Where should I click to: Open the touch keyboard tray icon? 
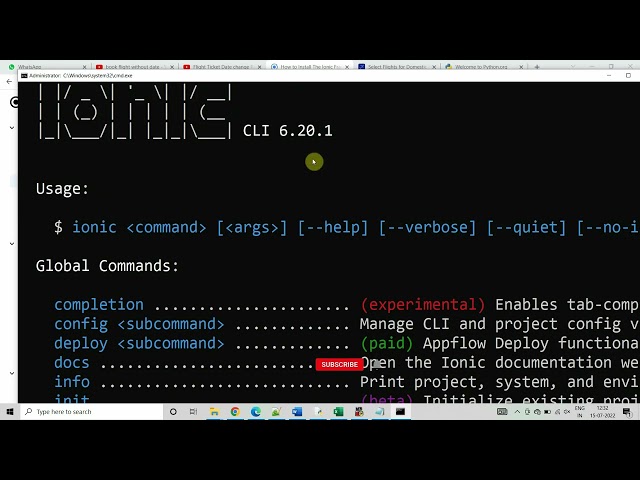coord(502,412)
